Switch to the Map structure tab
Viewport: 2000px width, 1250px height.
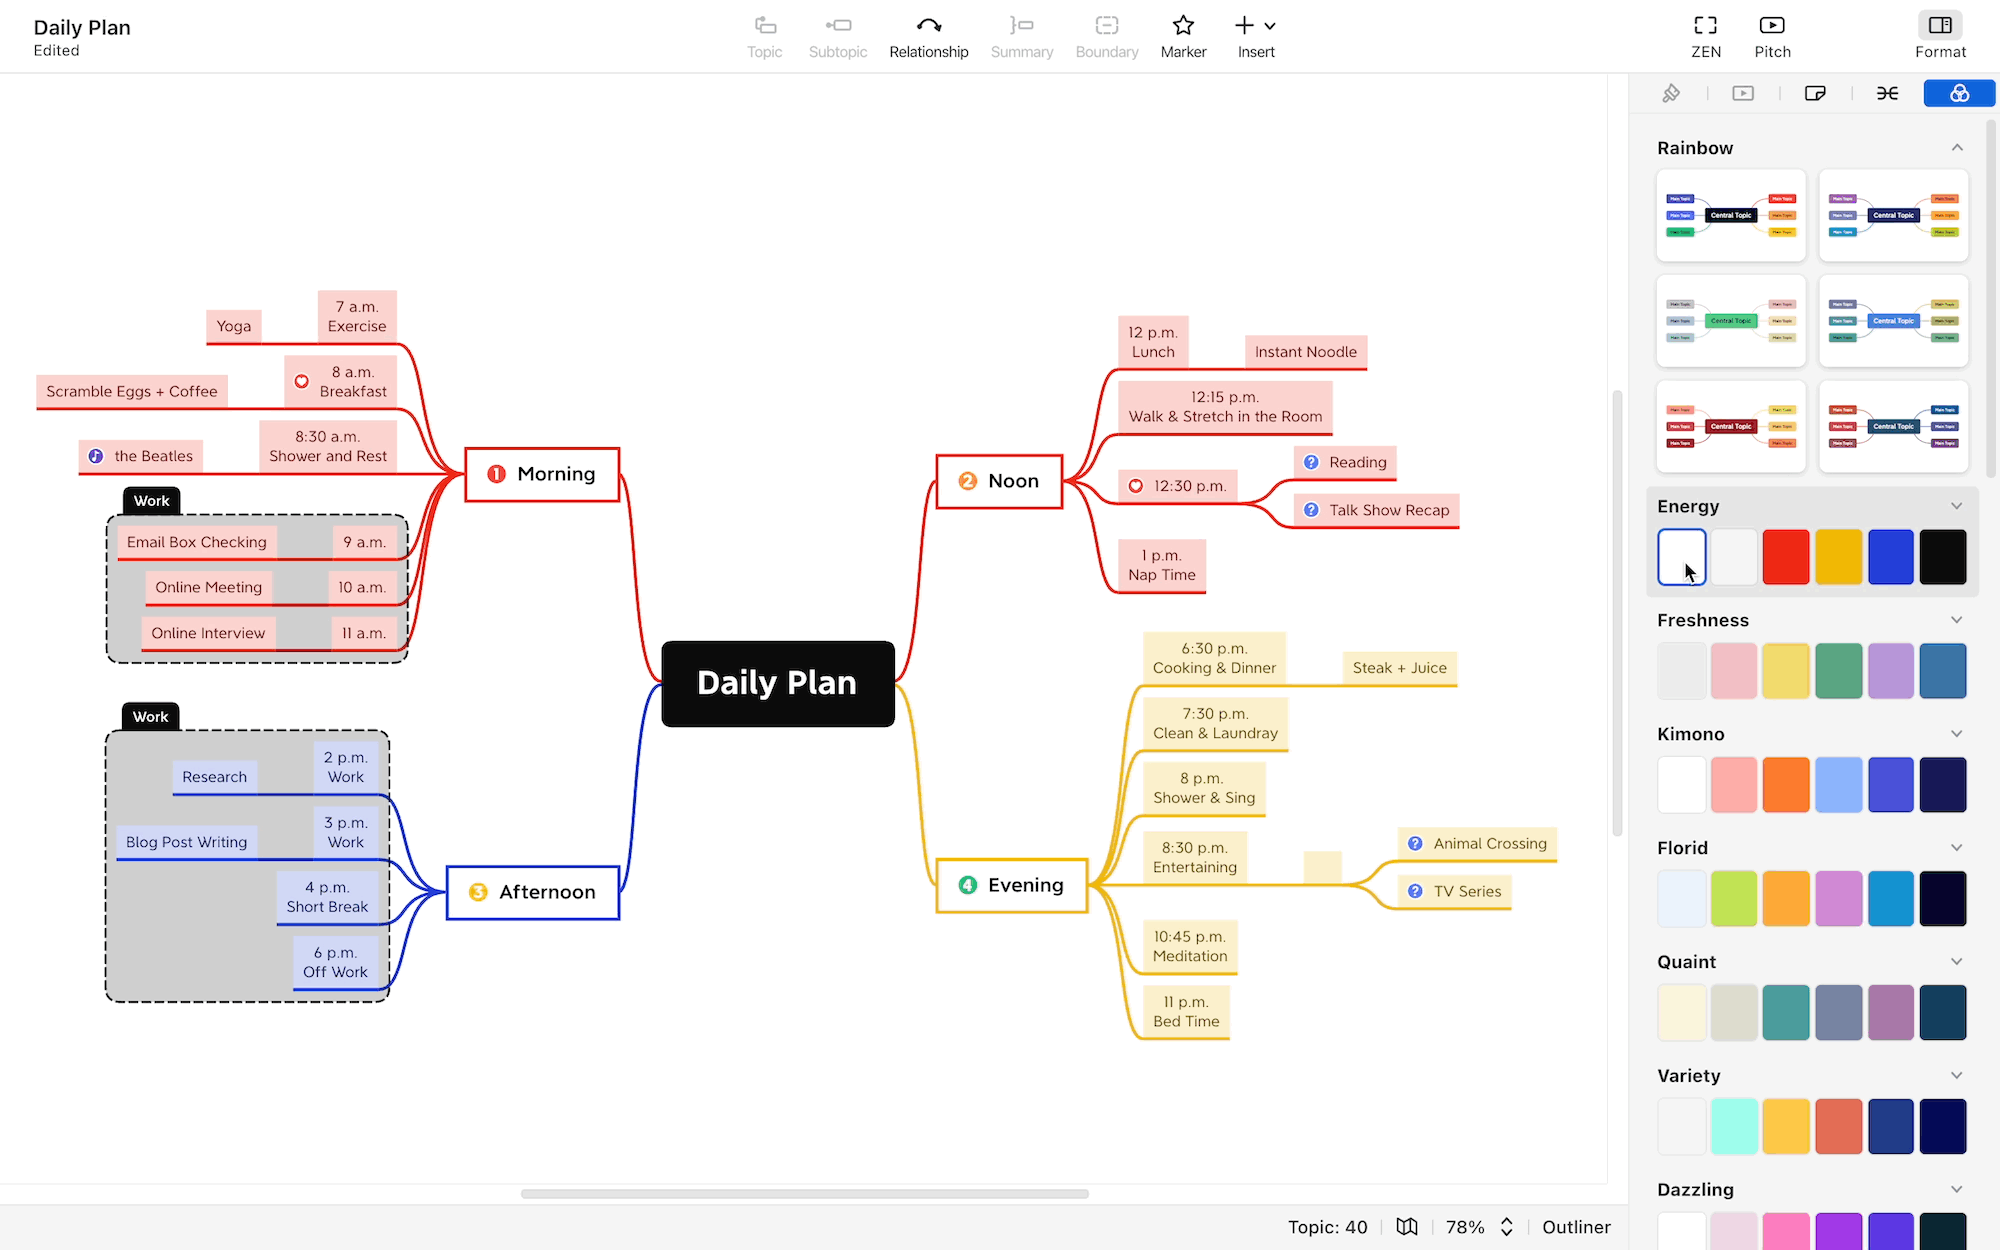[x=1887, y=93]
